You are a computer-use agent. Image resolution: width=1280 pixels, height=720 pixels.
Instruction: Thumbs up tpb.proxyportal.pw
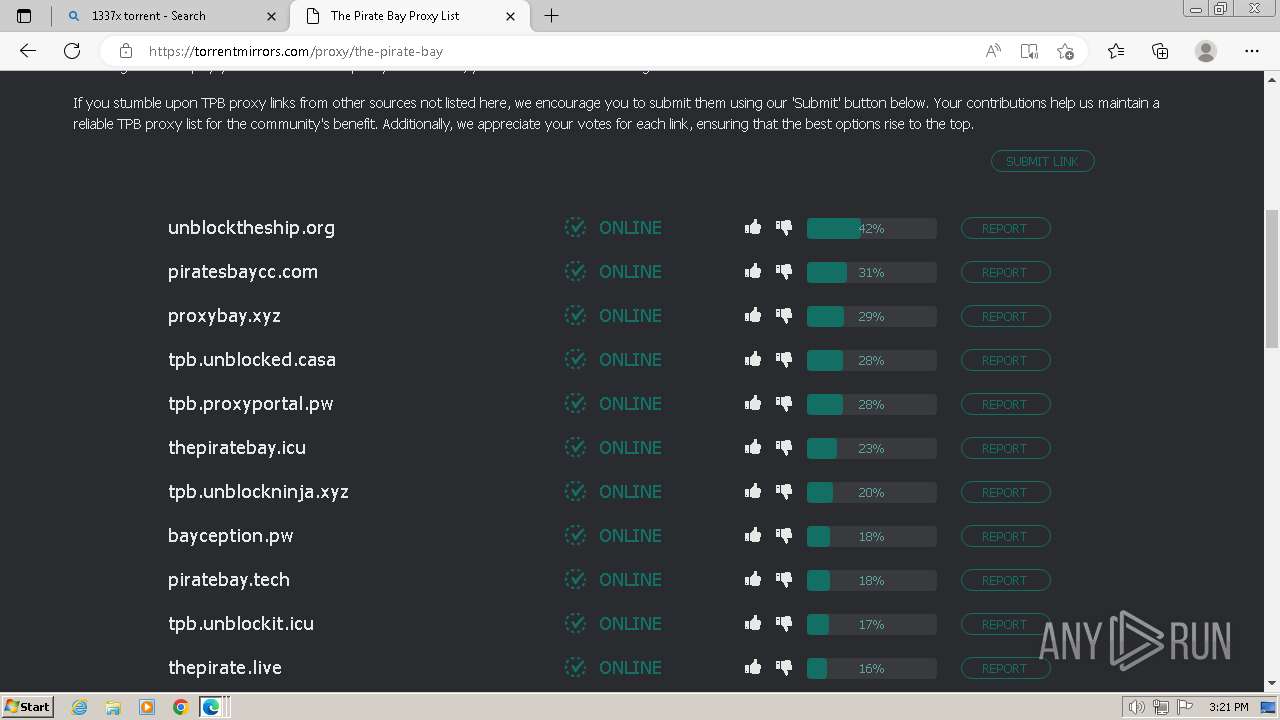pos(753,403)
